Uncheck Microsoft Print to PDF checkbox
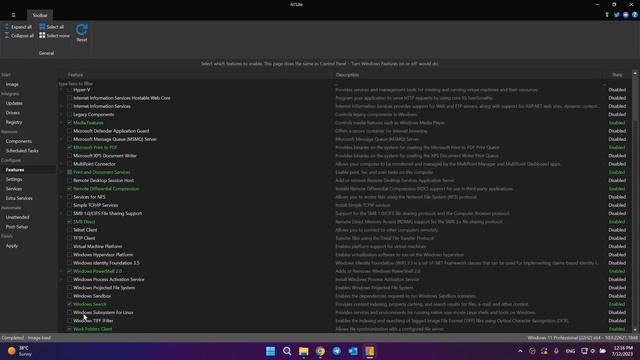The width and height of the screenshot is (640, 360). (x=69, y=147)
